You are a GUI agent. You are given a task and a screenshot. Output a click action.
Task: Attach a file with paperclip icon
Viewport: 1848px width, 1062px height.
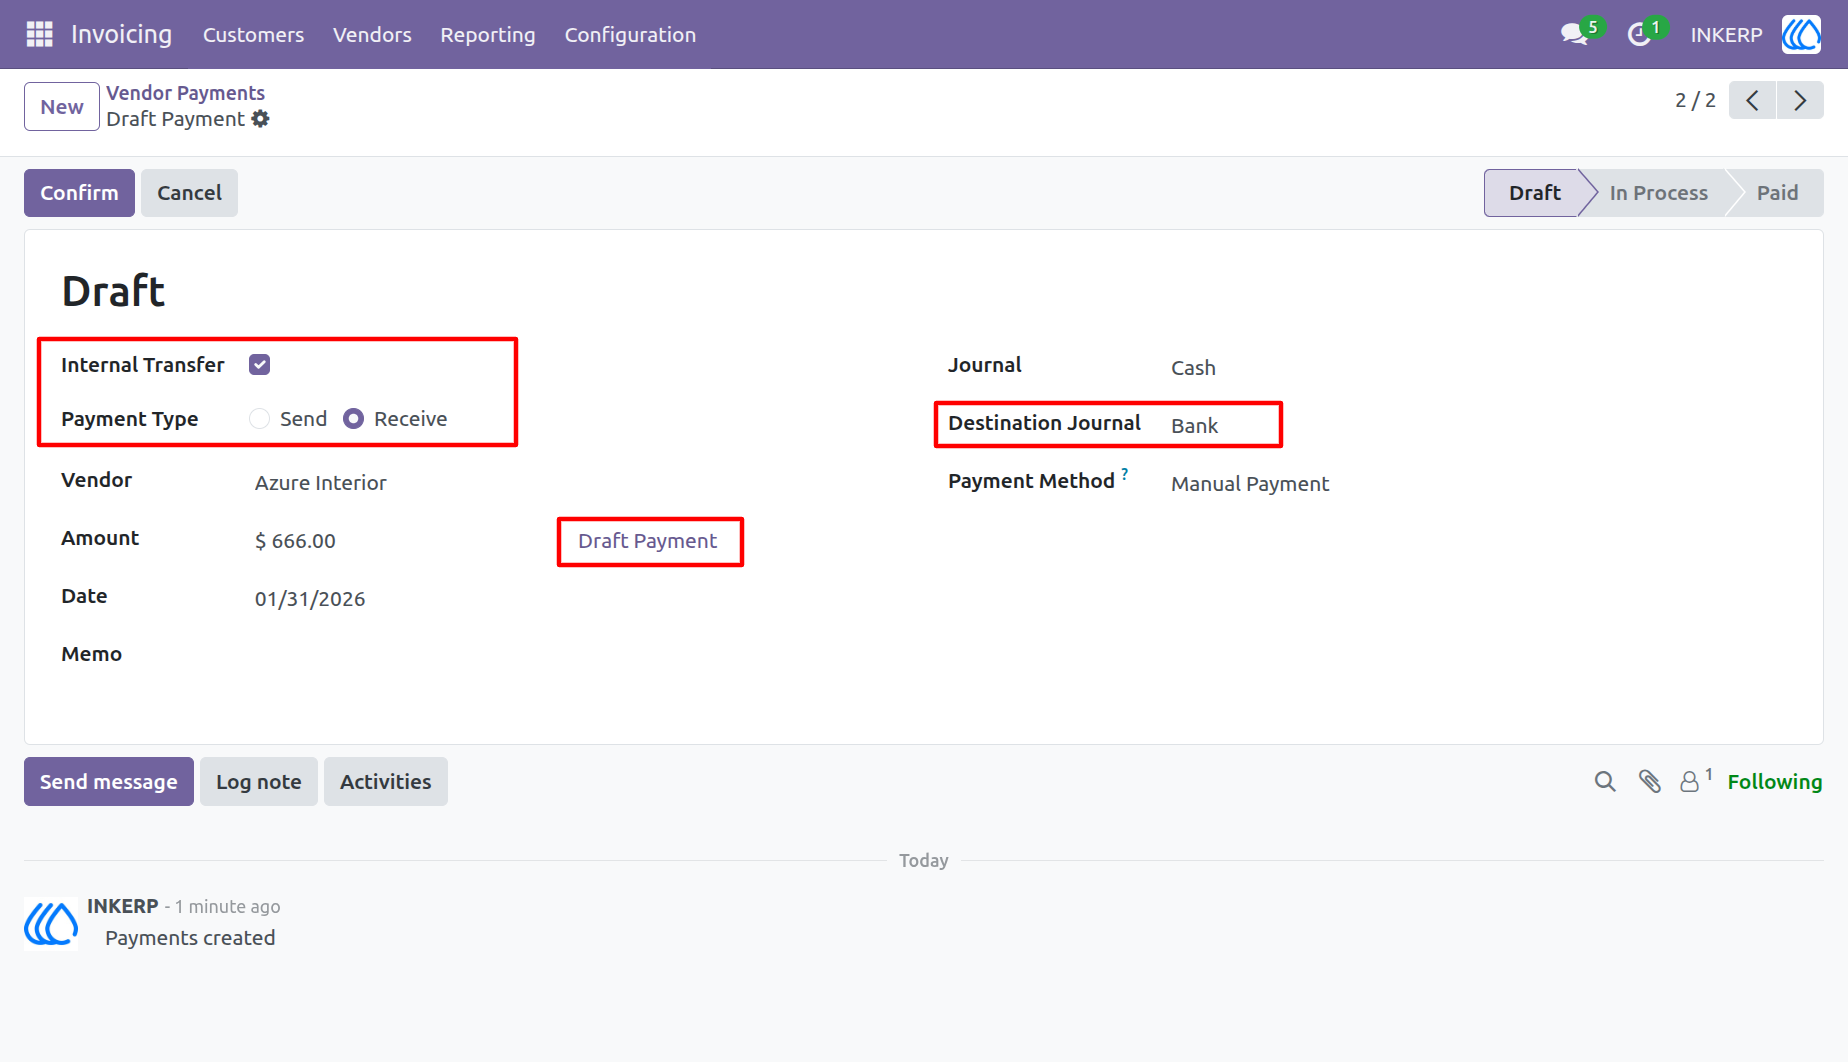1650,782
